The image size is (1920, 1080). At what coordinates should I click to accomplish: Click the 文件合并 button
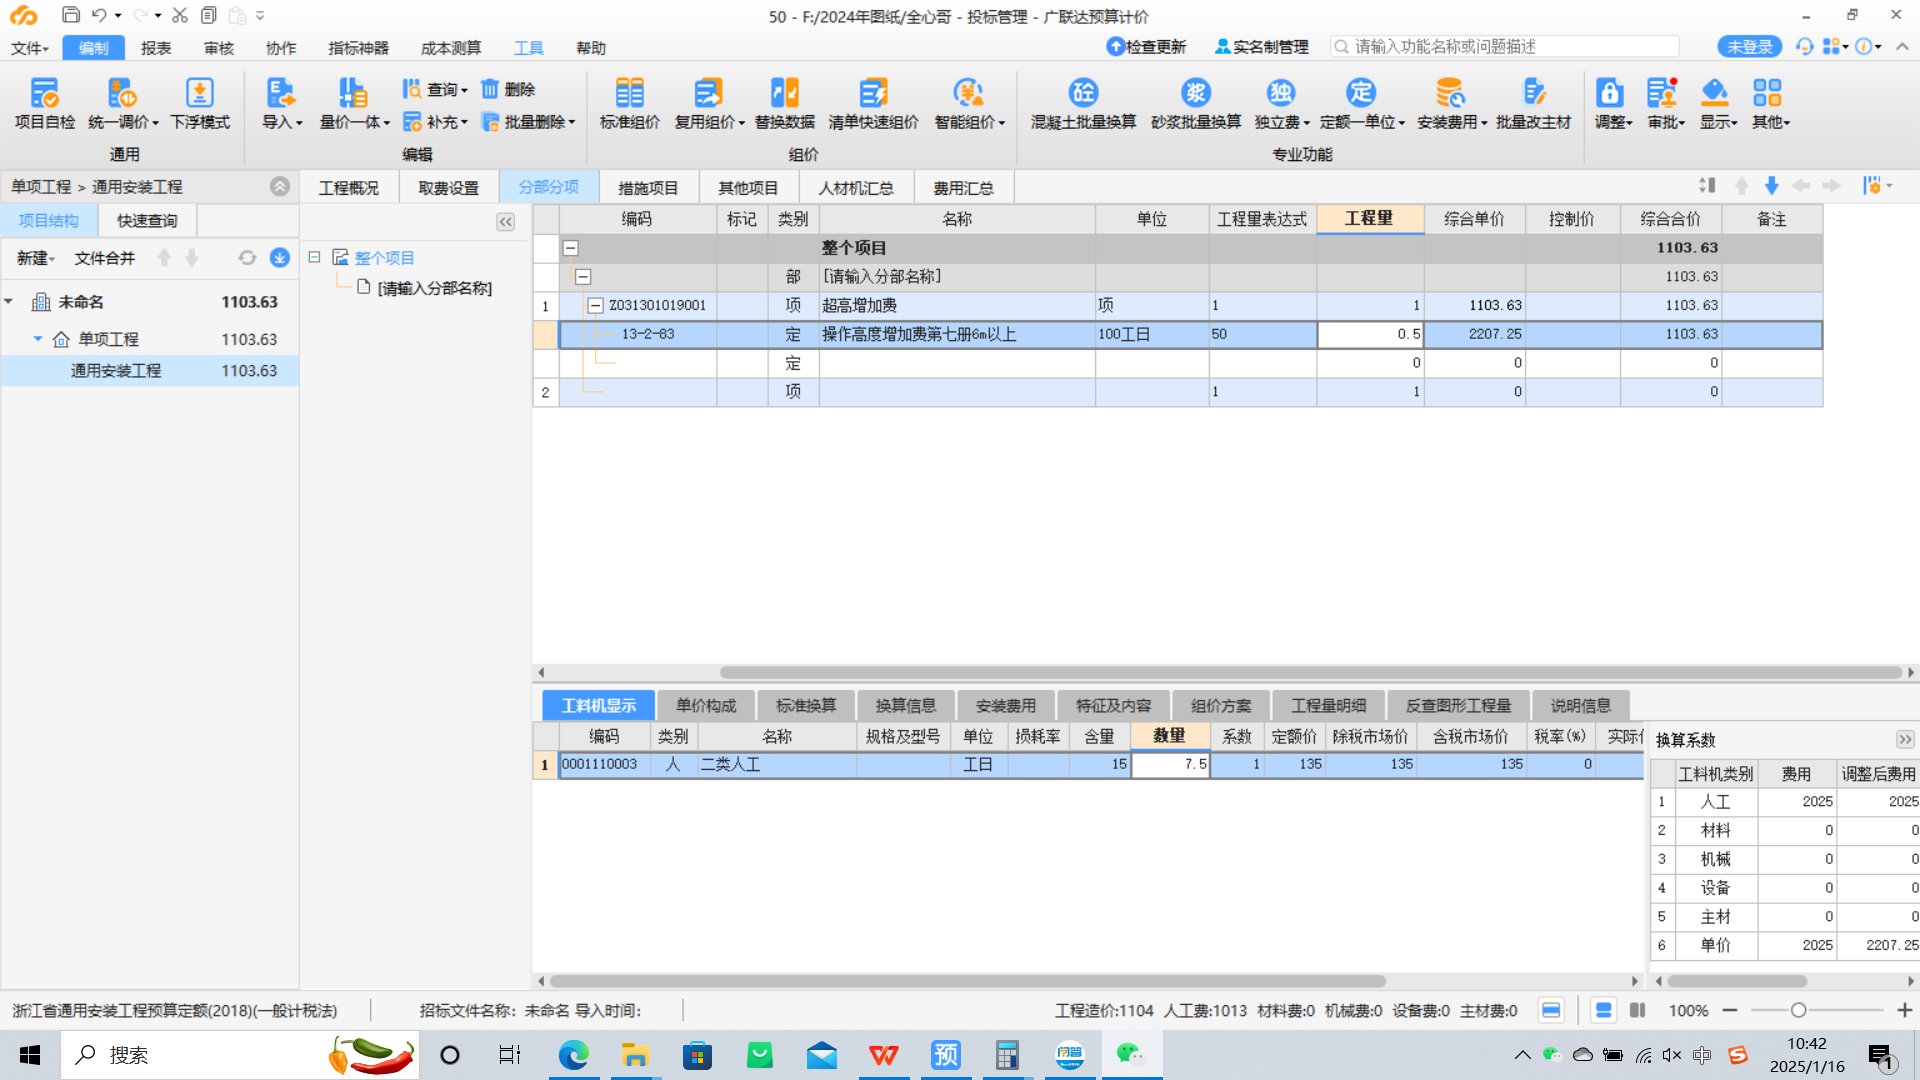click(104, 258)
